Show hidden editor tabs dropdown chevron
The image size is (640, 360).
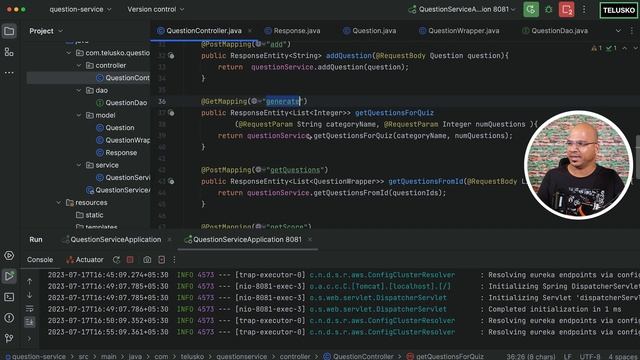pyautogui.click(x=618, y=31)
